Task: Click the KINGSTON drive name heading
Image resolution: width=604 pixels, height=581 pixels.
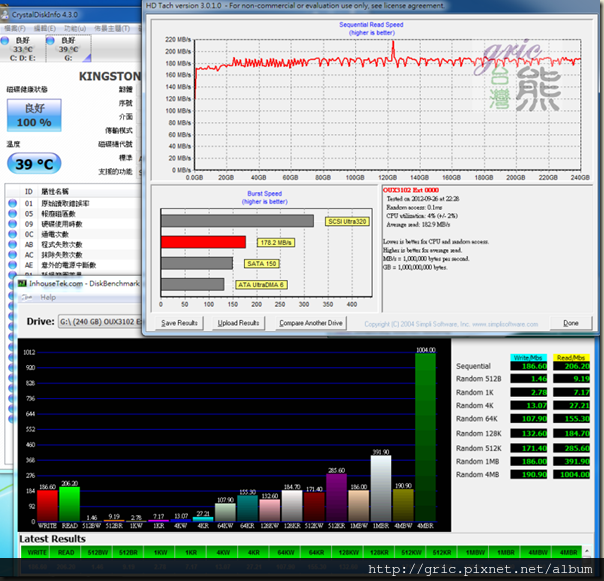Action: (x=110, y=76)
